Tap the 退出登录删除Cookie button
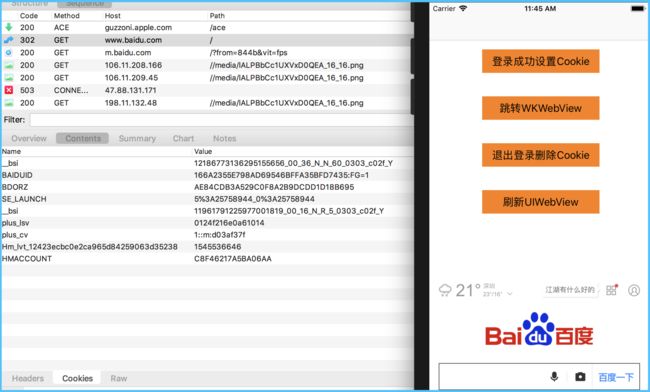Screen dimensions: 650x392 click(540, 155)
